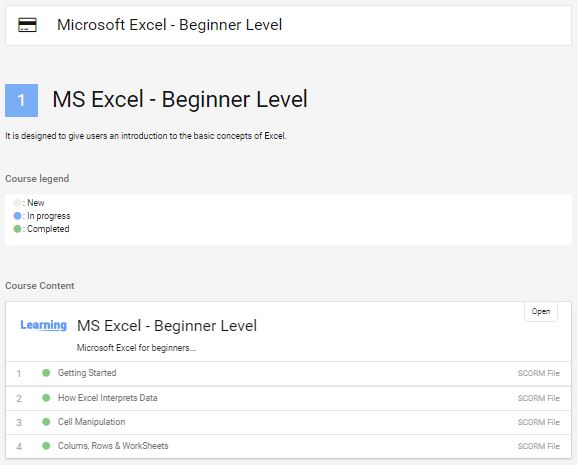The height and width of the screenshot is (465, 578).
Task: Click row number 1 in the lesson list
Action: [x=19, y=374]
